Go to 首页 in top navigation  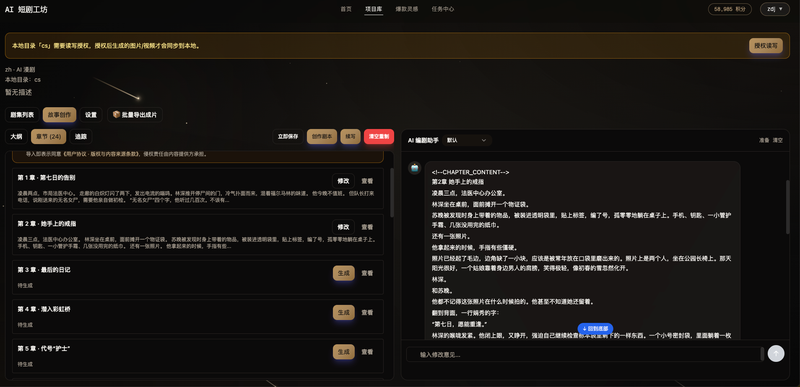pyautogui.click(x=346, y=9)
